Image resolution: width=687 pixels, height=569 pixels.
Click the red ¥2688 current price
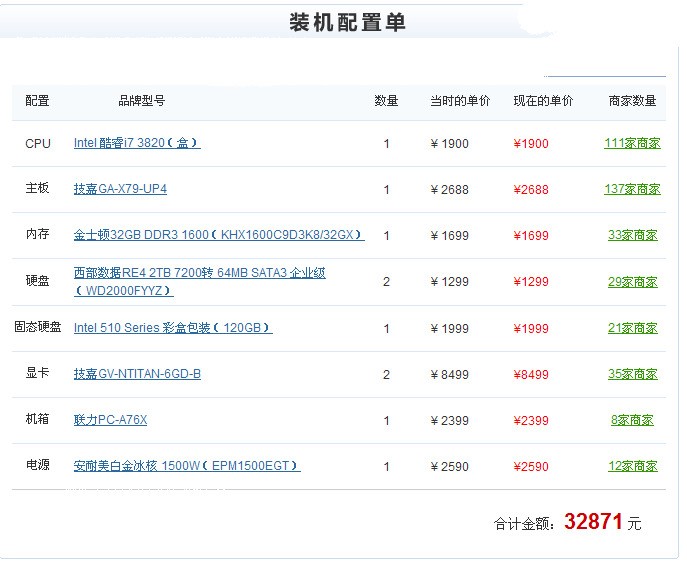coord(531,190)
